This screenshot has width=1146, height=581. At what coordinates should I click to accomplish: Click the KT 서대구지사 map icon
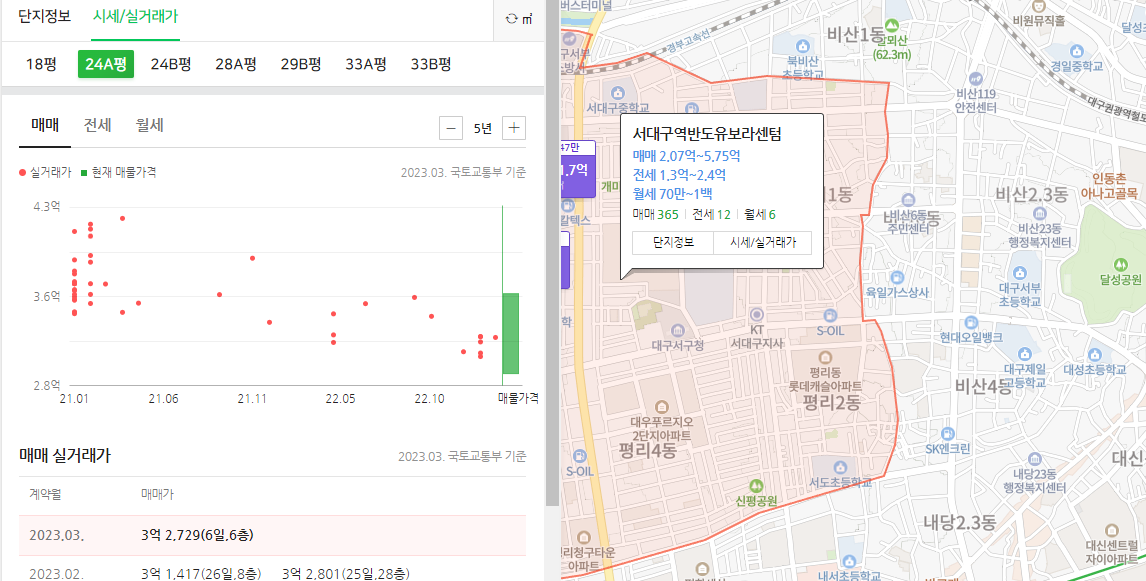[x=756, y=314]
